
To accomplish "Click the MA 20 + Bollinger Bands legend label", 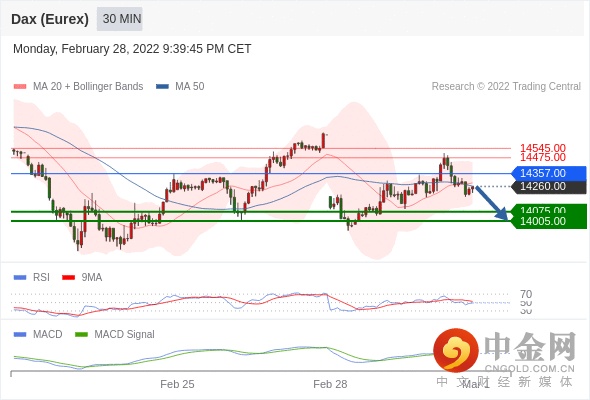I will (88, 87).
